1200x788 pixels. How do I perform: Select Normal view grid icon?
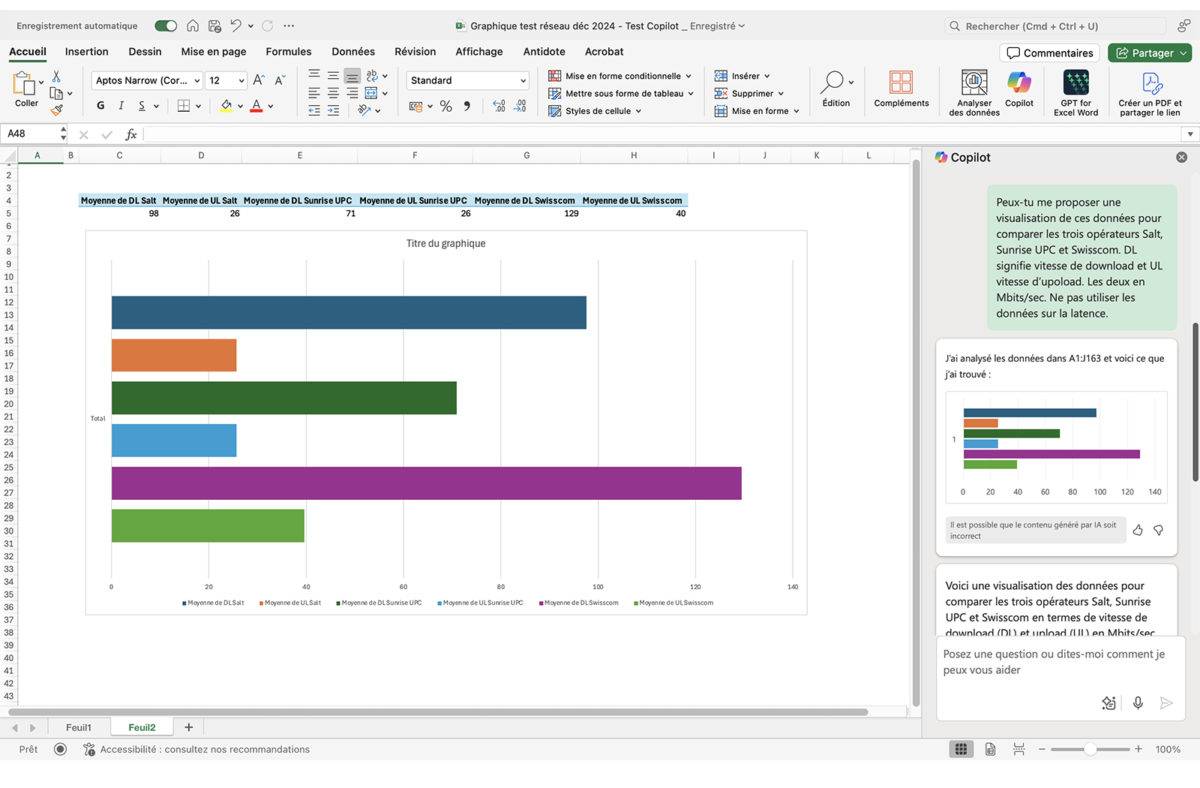pyautogui.click(x=961, y=749)
